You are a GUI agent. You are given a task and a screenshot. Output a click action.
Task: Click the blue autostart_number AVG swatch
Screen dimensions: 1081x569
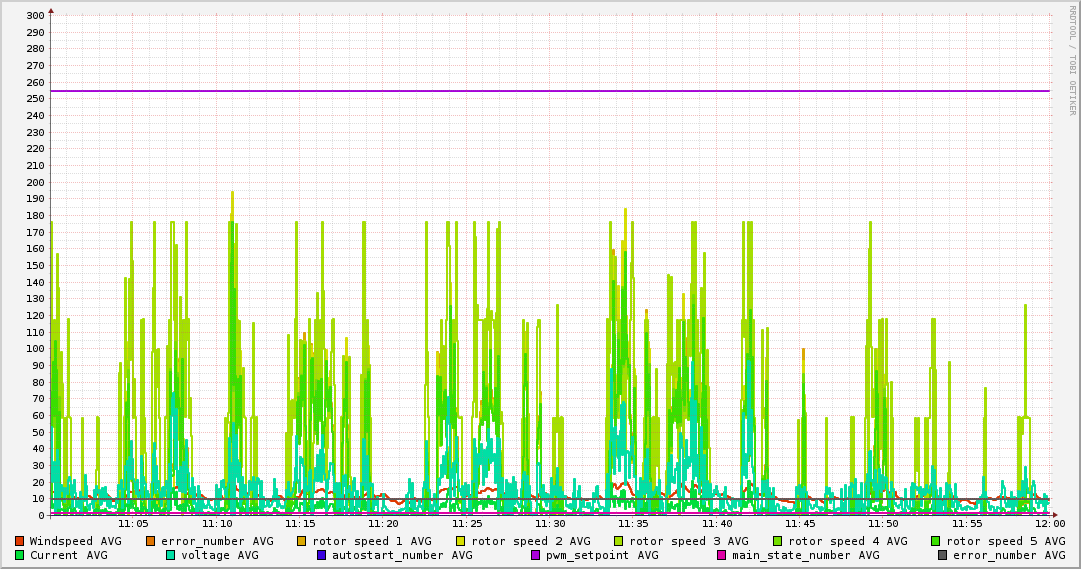(321, 555)
